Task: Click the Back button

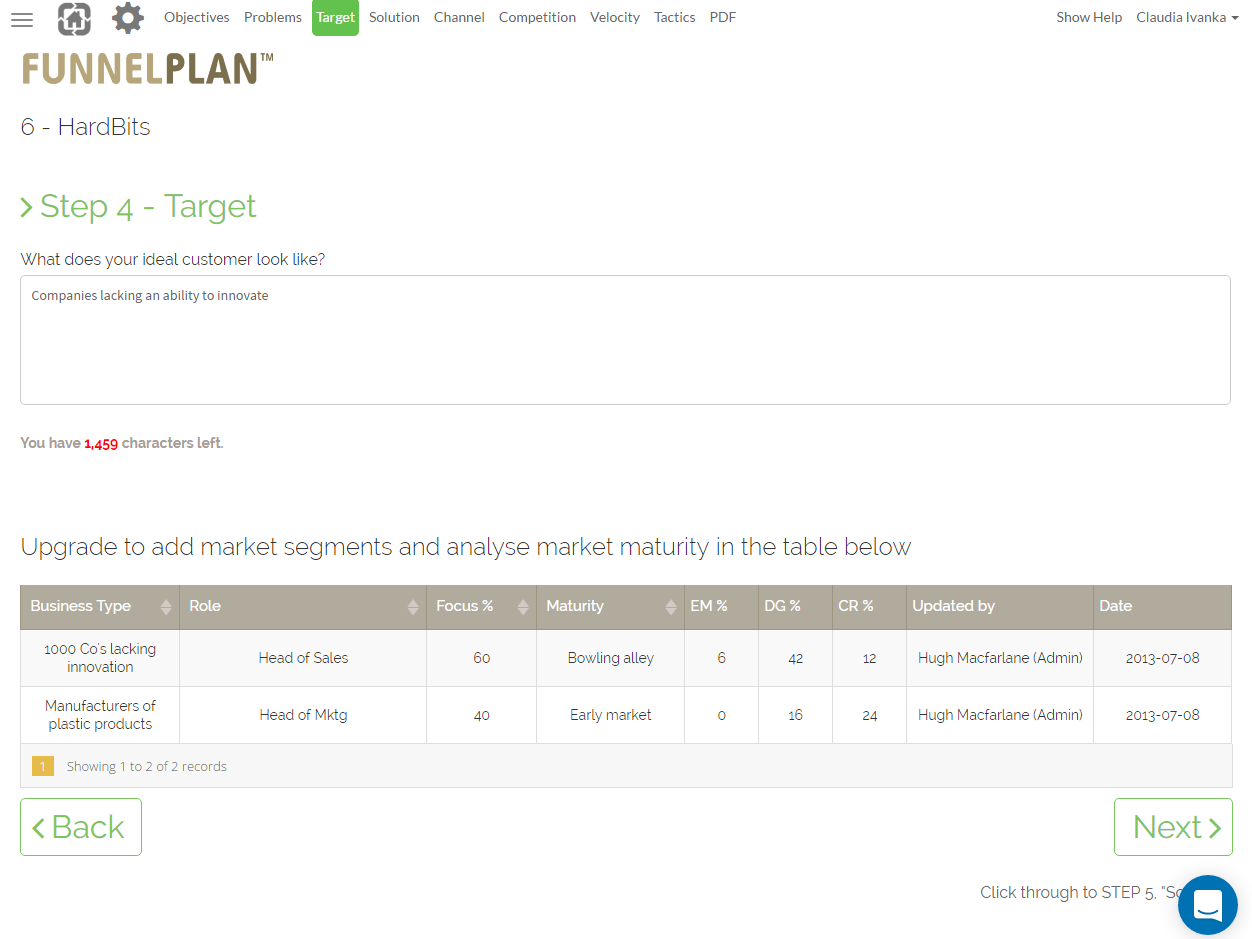Action: point(80,827)
